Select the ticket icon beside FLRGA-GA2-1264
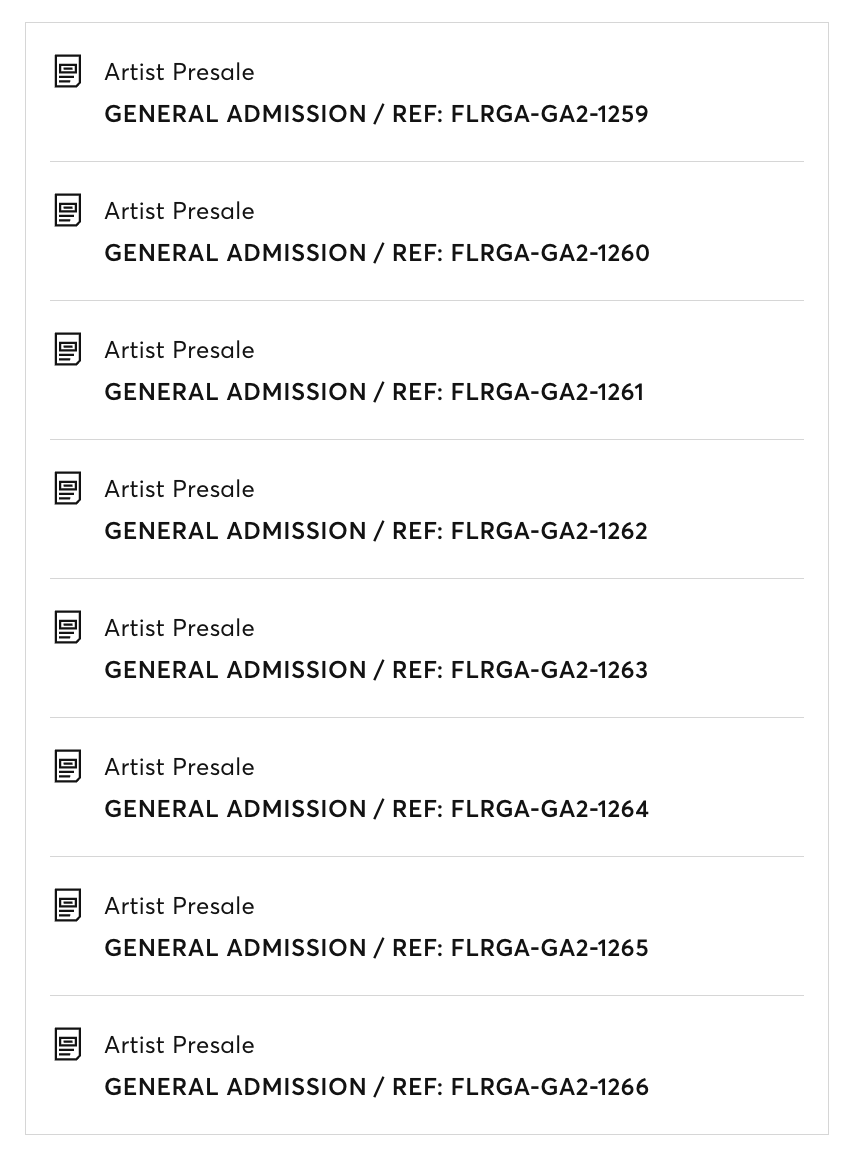The height and width of the screenshot is (1162, 860). [68, 766]
